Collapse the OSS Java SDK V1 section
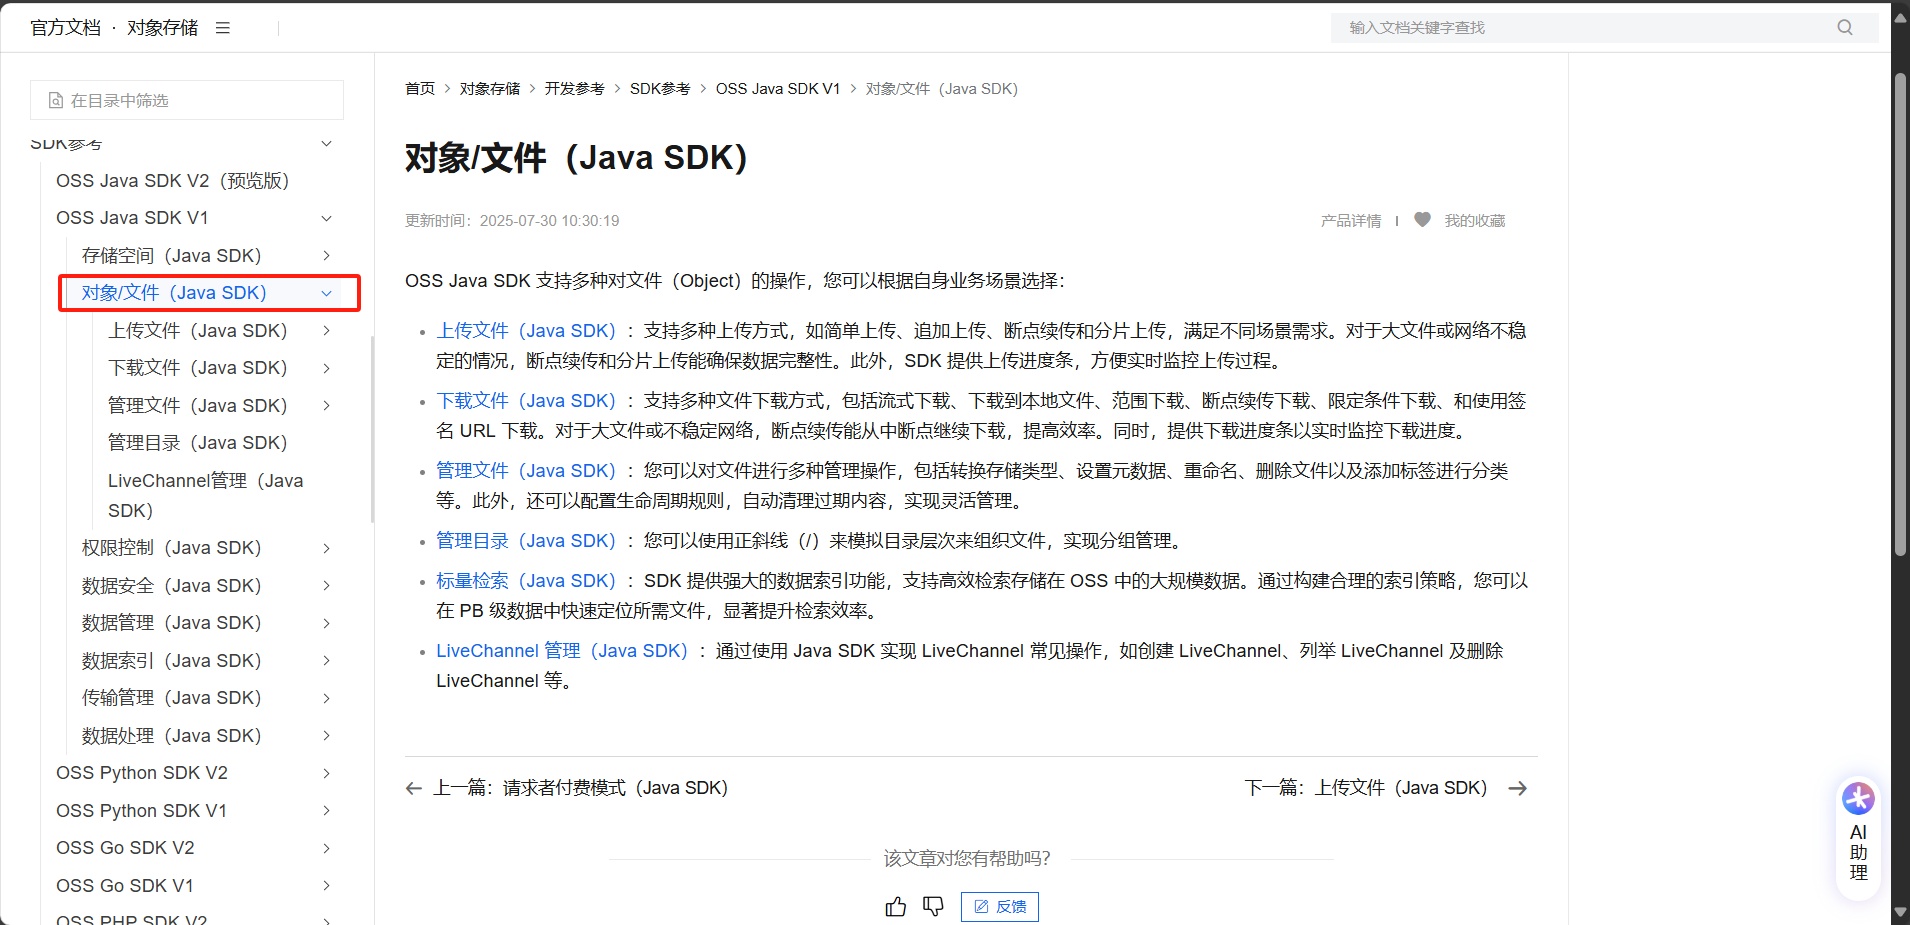The image size is (1910, 925). [x=326, y=218]
